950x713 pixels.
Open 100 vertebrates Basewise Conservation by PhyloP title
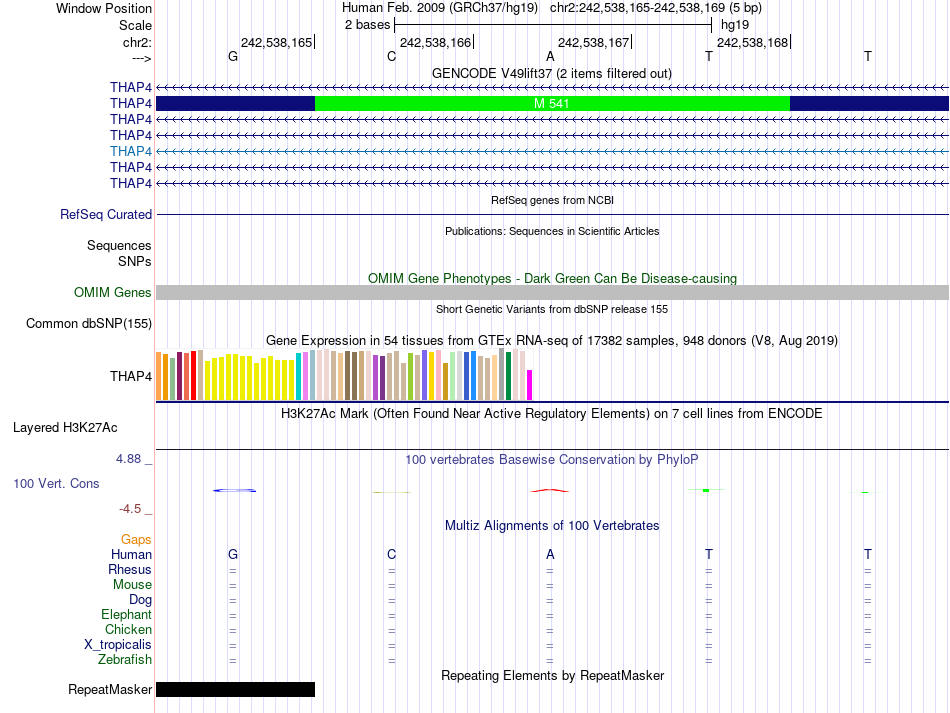pos(552,460)
